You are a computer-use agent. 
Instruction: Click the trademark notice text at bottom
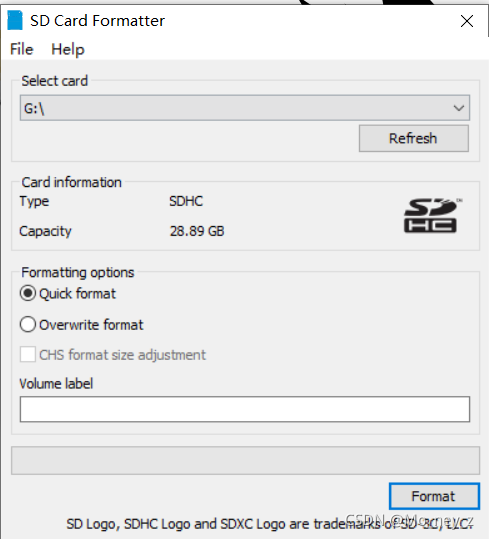tap(270, 524)
